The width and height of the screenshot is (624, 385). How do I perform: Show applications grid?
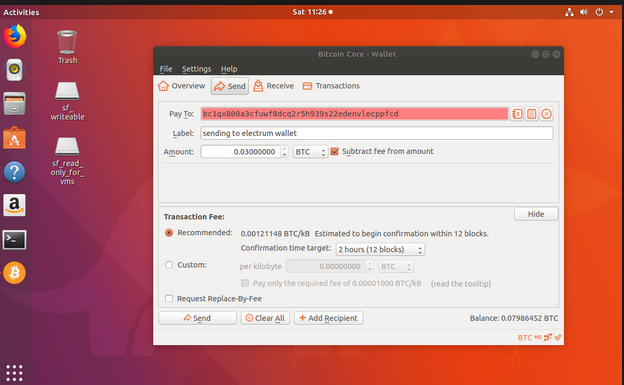pyautogui.click(x=14, y=373)
